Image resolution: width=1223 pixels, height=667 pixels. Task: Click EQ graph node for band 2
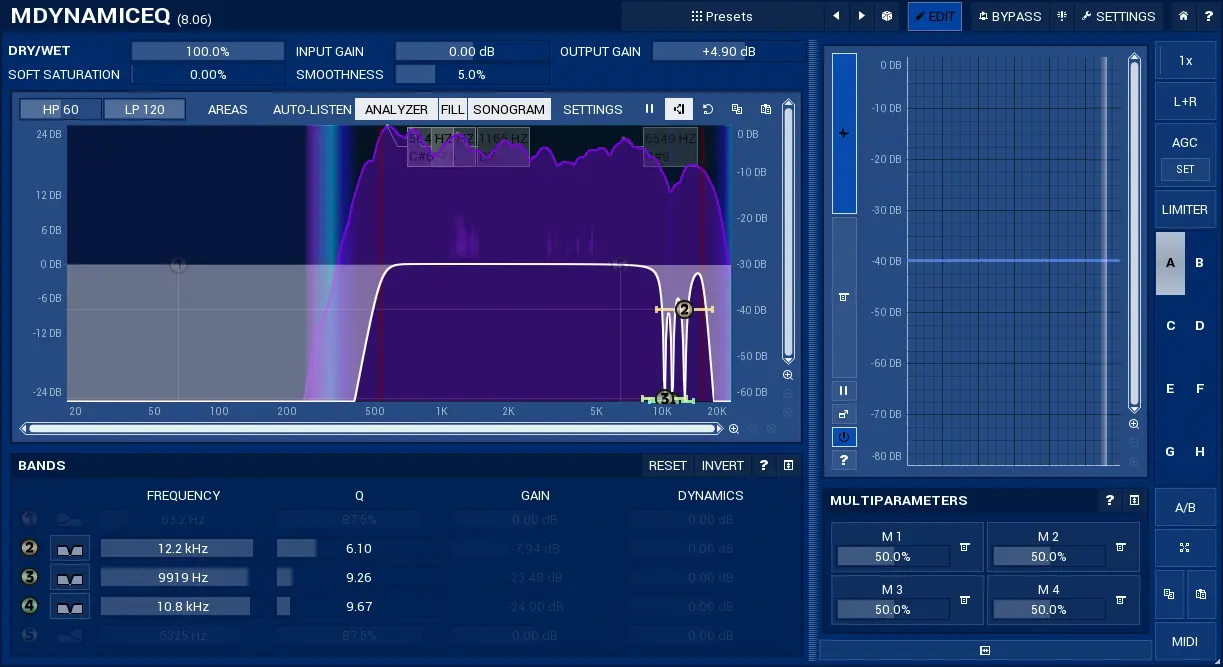[x=684, y=310]
